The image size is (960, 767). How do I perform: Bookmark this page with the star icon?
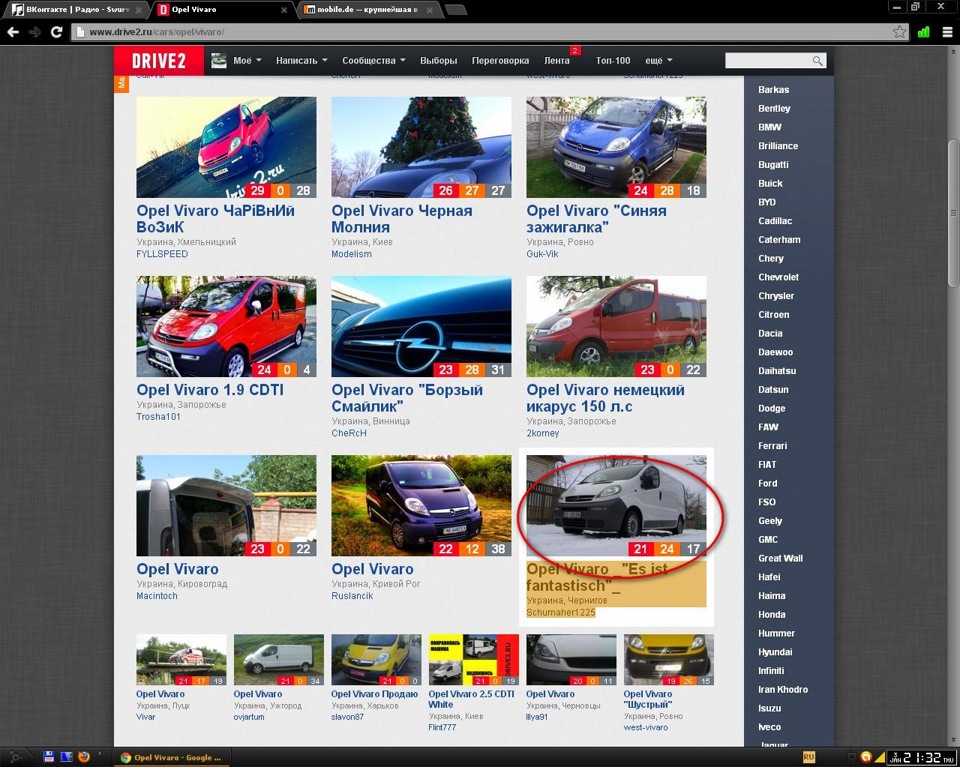899,32
